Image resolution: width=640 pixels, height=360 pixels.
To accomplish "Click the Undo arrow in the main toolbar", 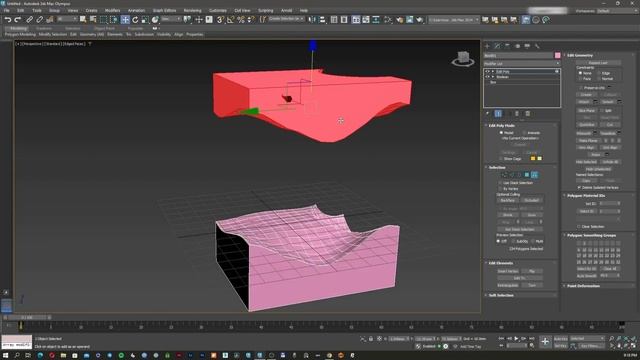I will coord(7,20).
